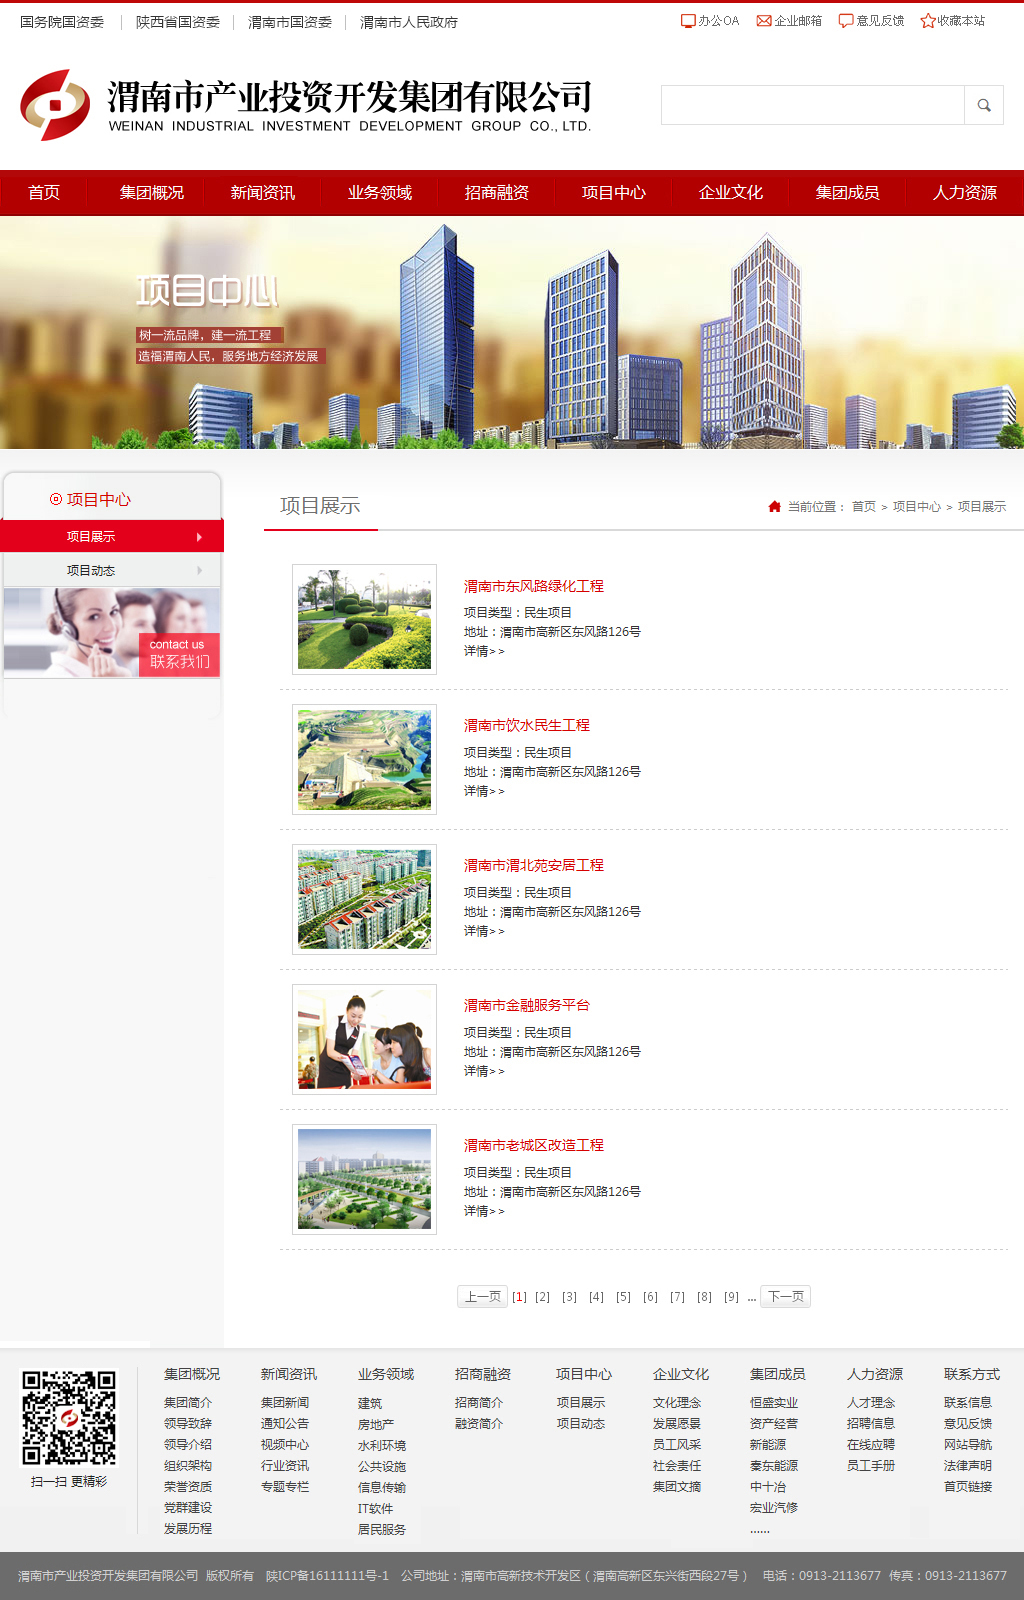Click footer link 在线应聘

coord(871,1445)
